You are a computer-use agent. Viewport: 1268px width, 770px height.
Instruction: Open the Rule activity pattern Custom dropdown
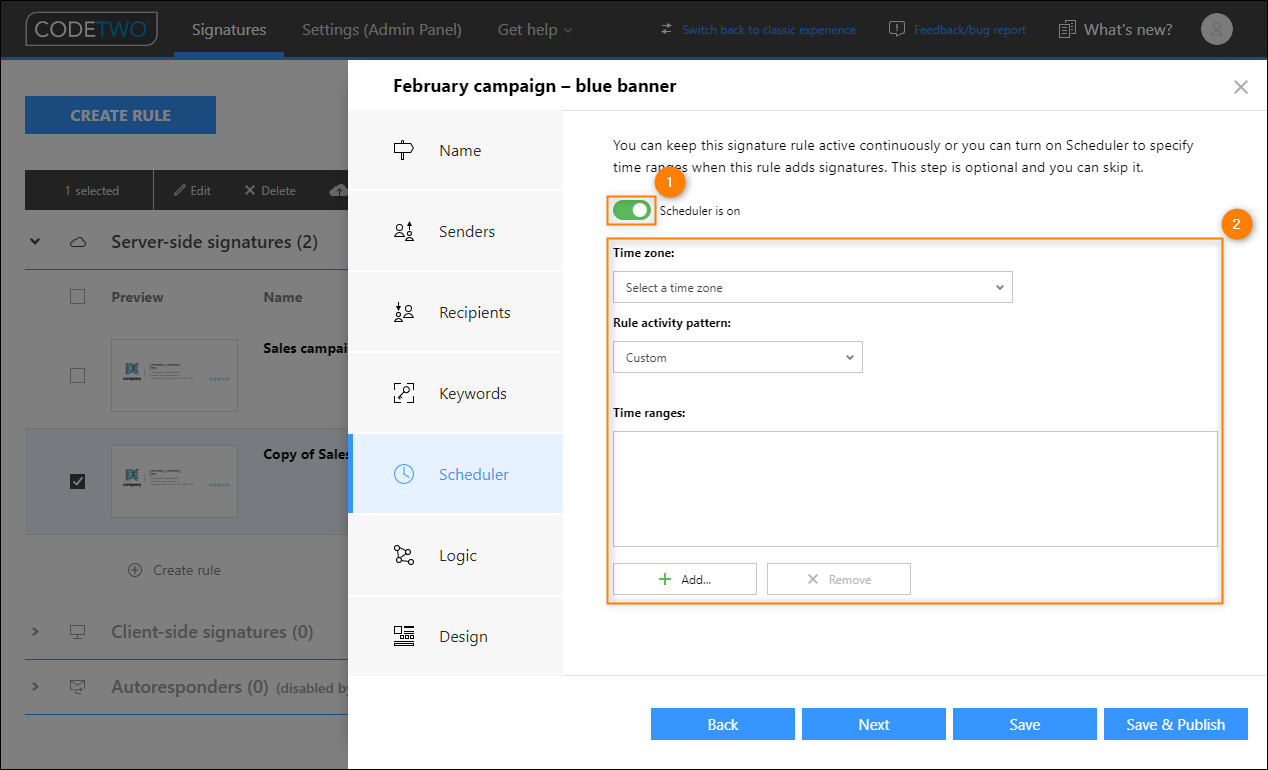737,357
